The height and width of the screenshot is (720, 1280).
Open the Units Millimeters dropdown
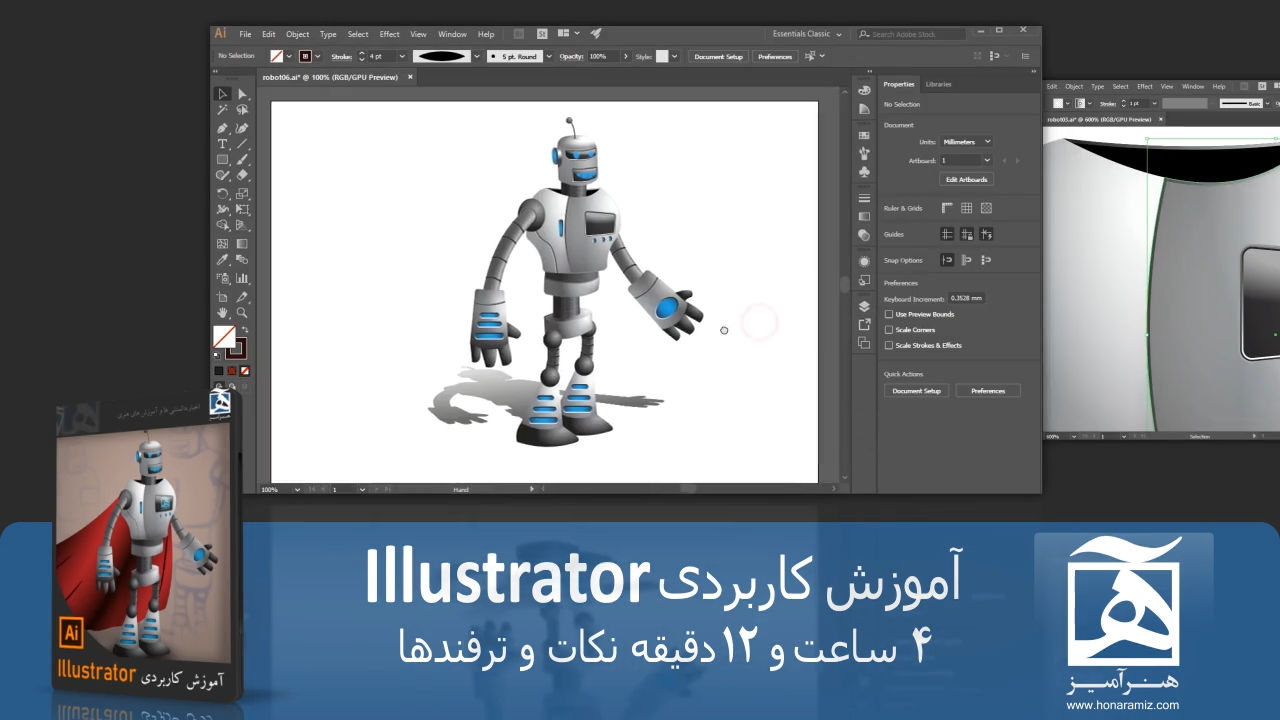[966, 142]
